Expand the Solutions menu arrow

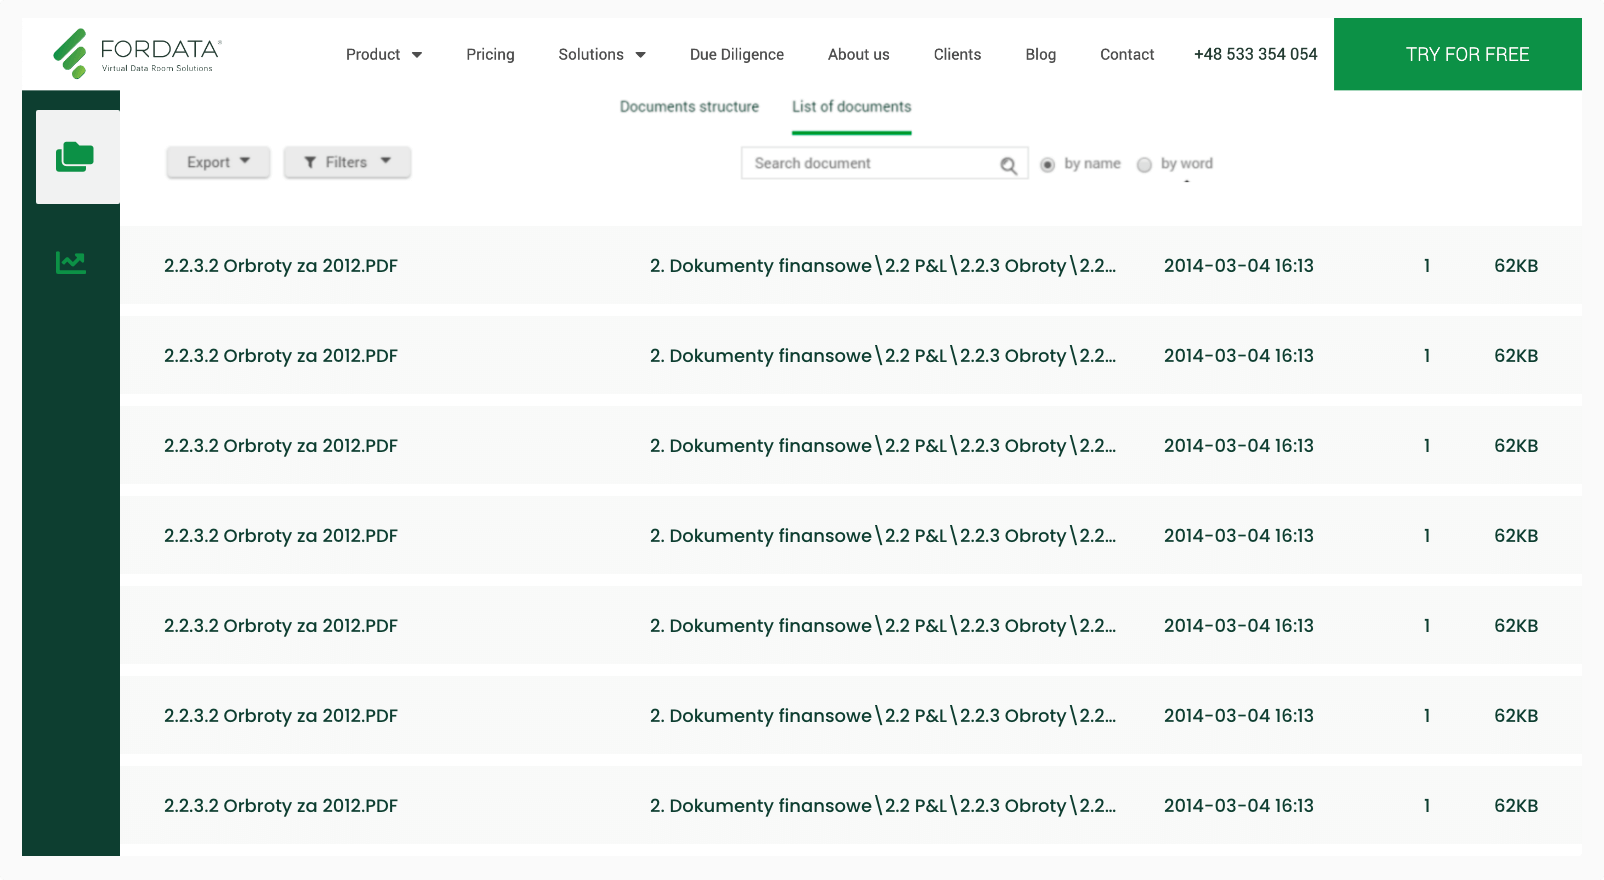tap(641, 55)
